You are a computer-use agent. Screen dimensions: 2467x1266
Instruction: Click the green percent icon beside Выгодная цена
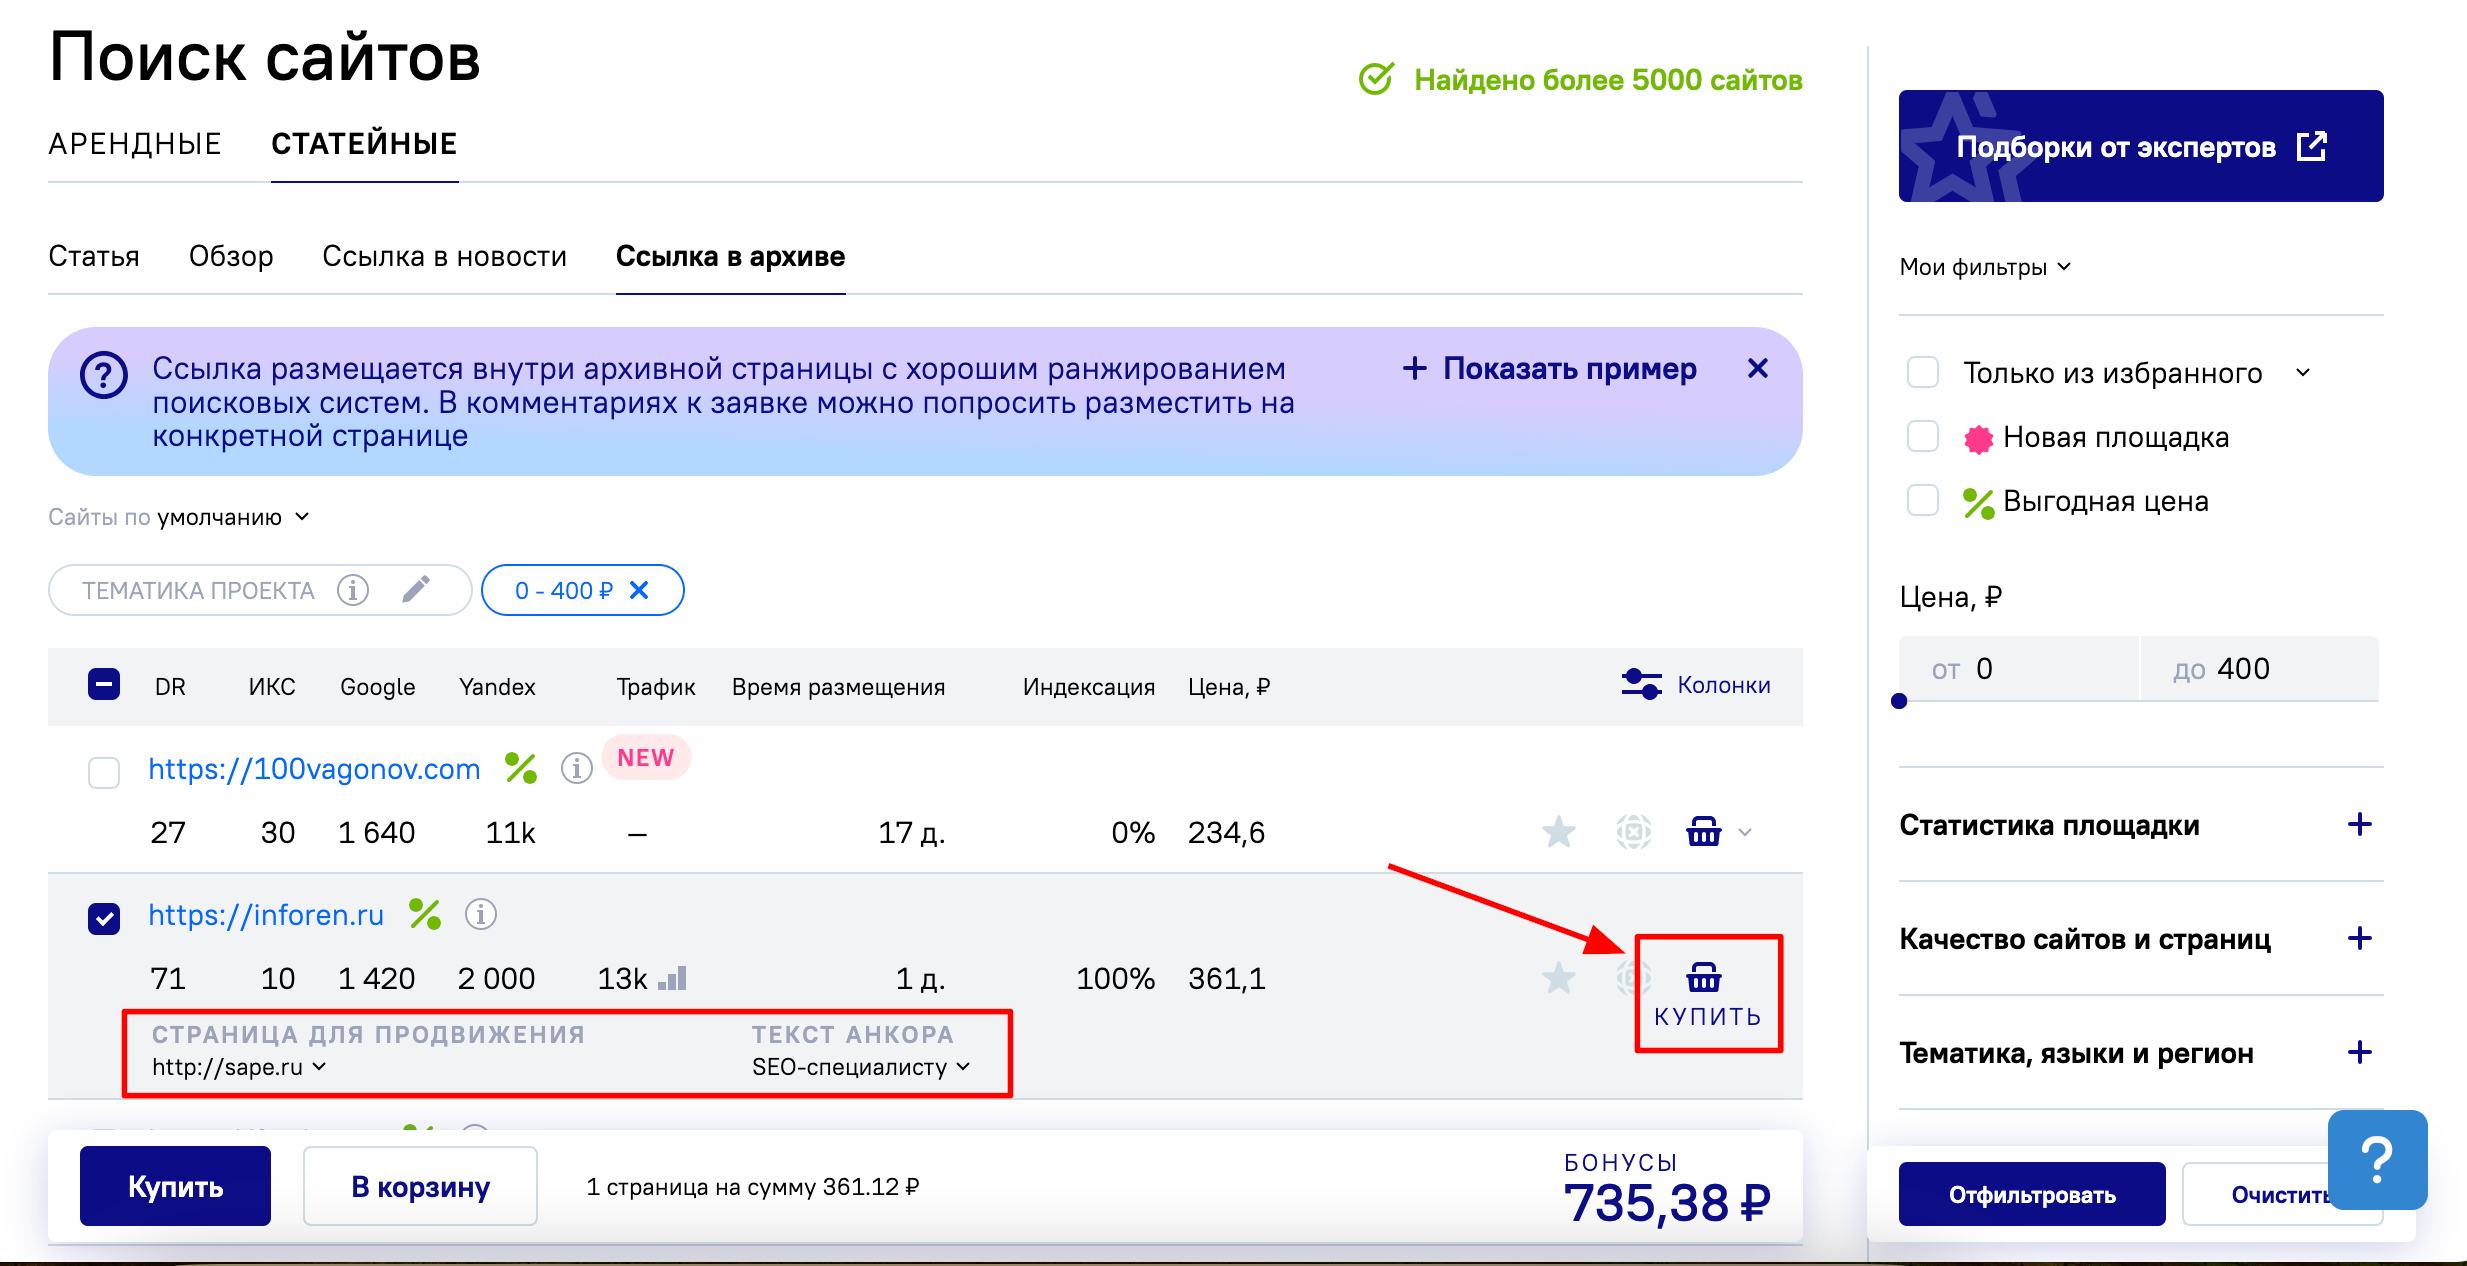[1977, 502]
